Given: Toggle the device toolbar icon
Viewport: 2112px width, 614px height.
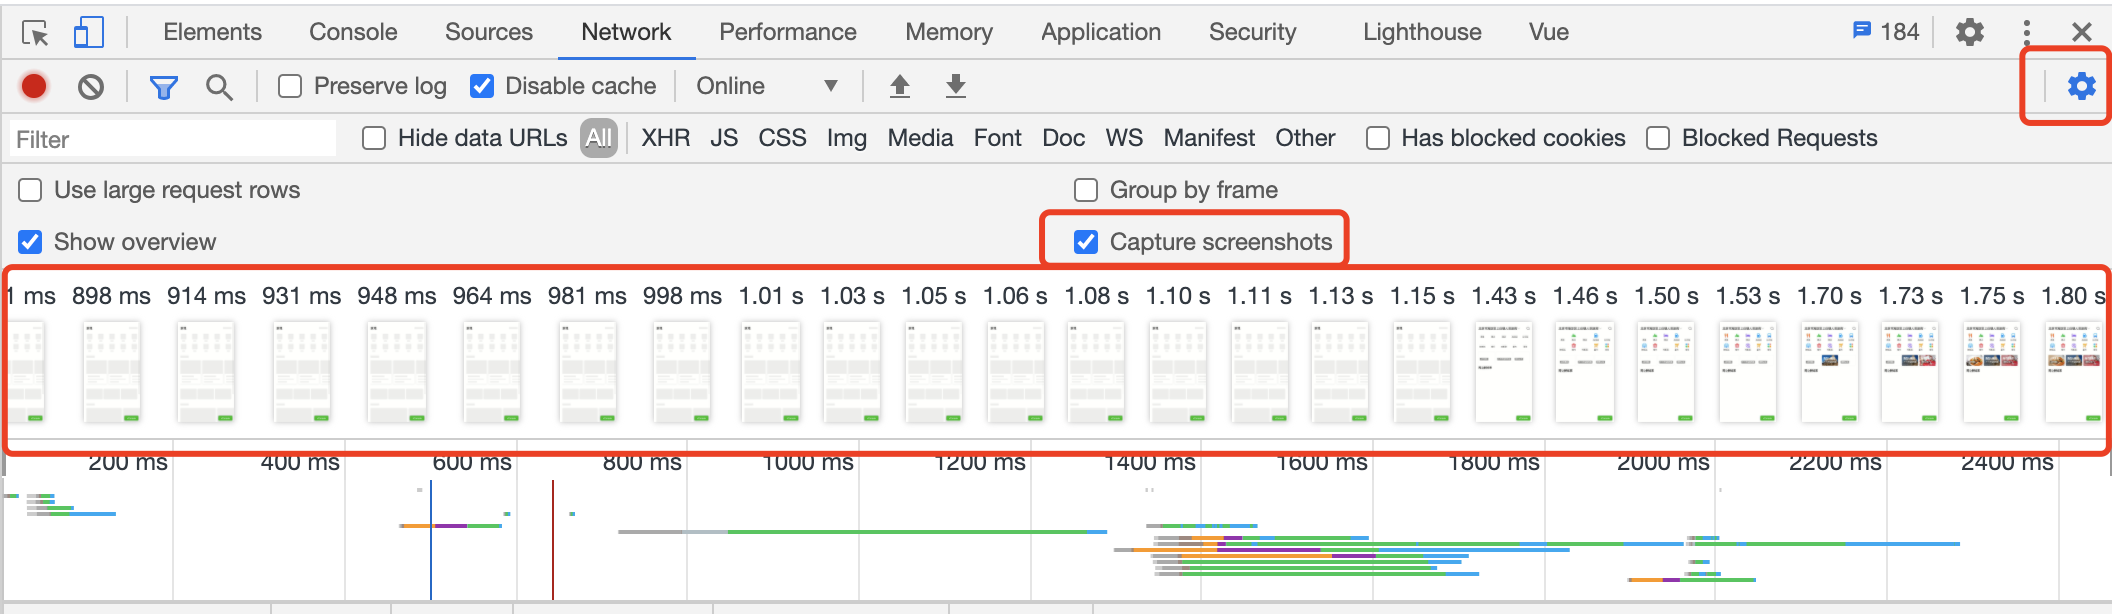Looking at the screenshot, I should click(89, 33).
